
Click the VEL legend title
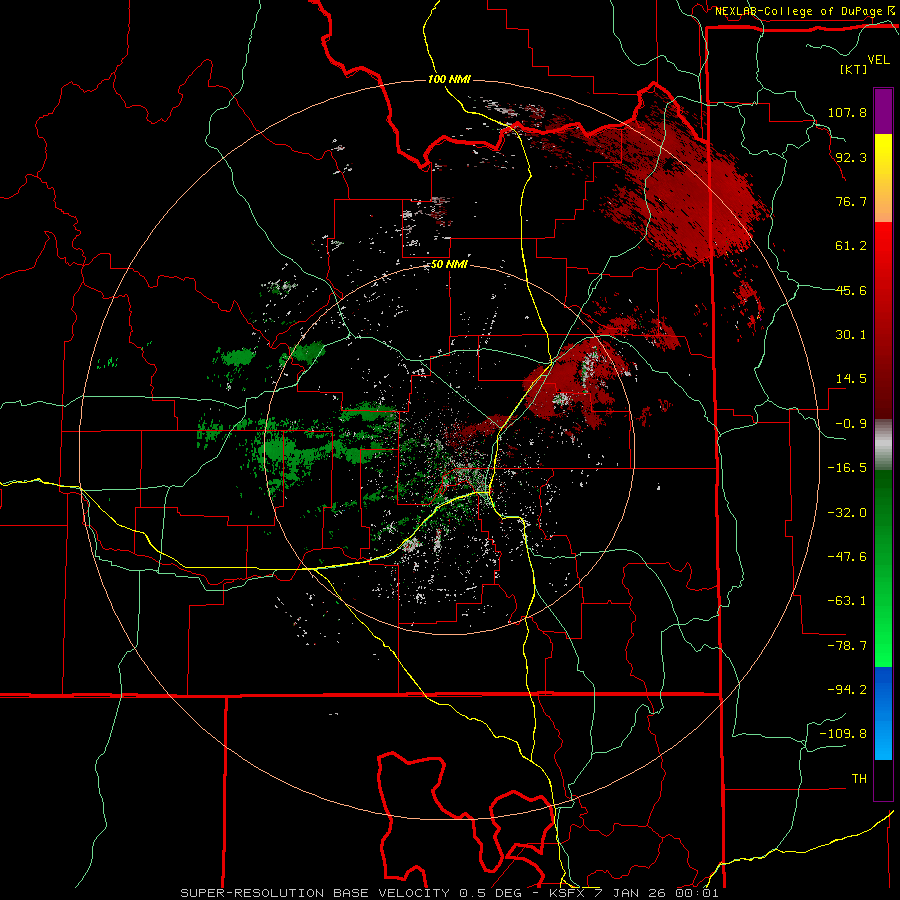(x=878, y=60)
